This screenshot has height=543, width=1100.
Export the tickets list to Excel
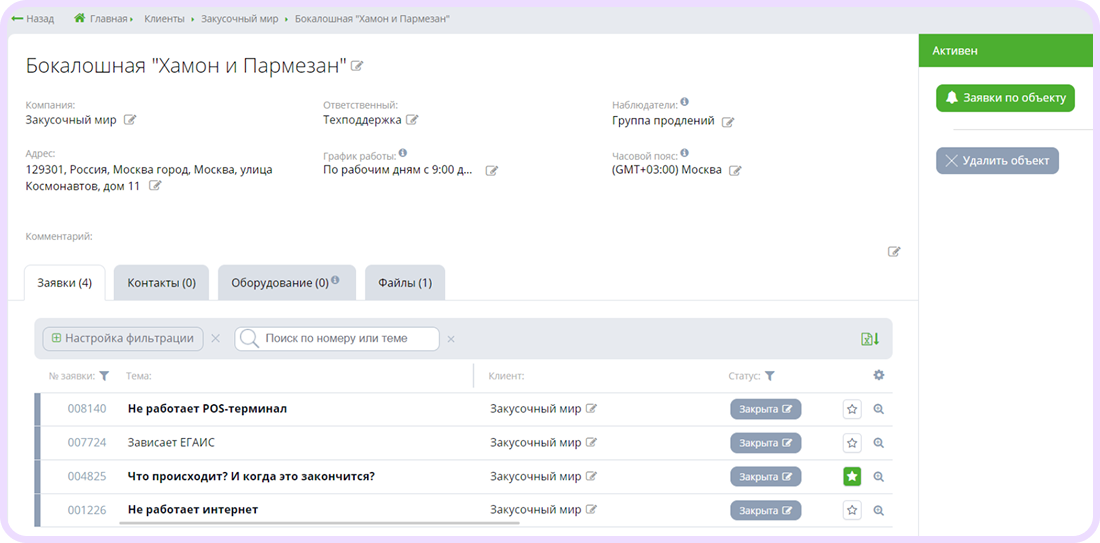870,339
